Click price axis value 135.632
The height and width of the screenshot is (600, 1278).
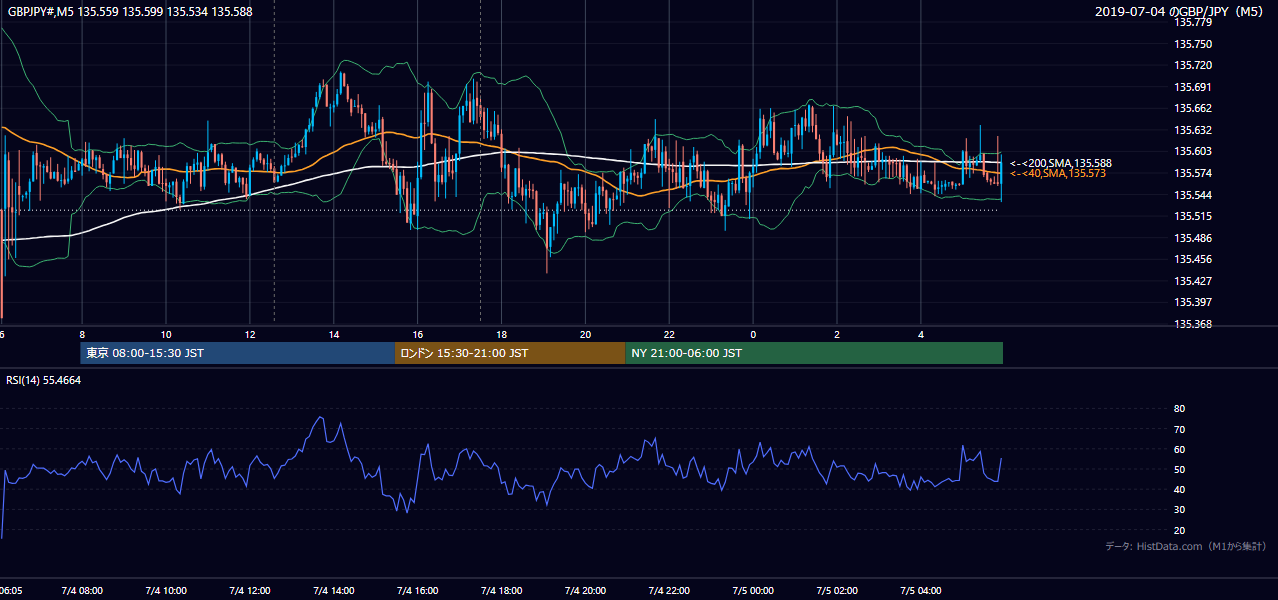1193,130
